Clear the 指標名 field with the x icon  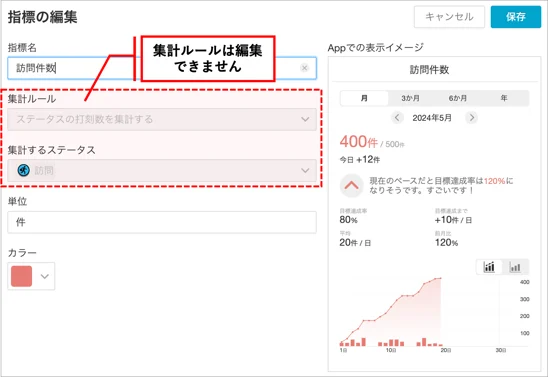click(x=304, y=68)
